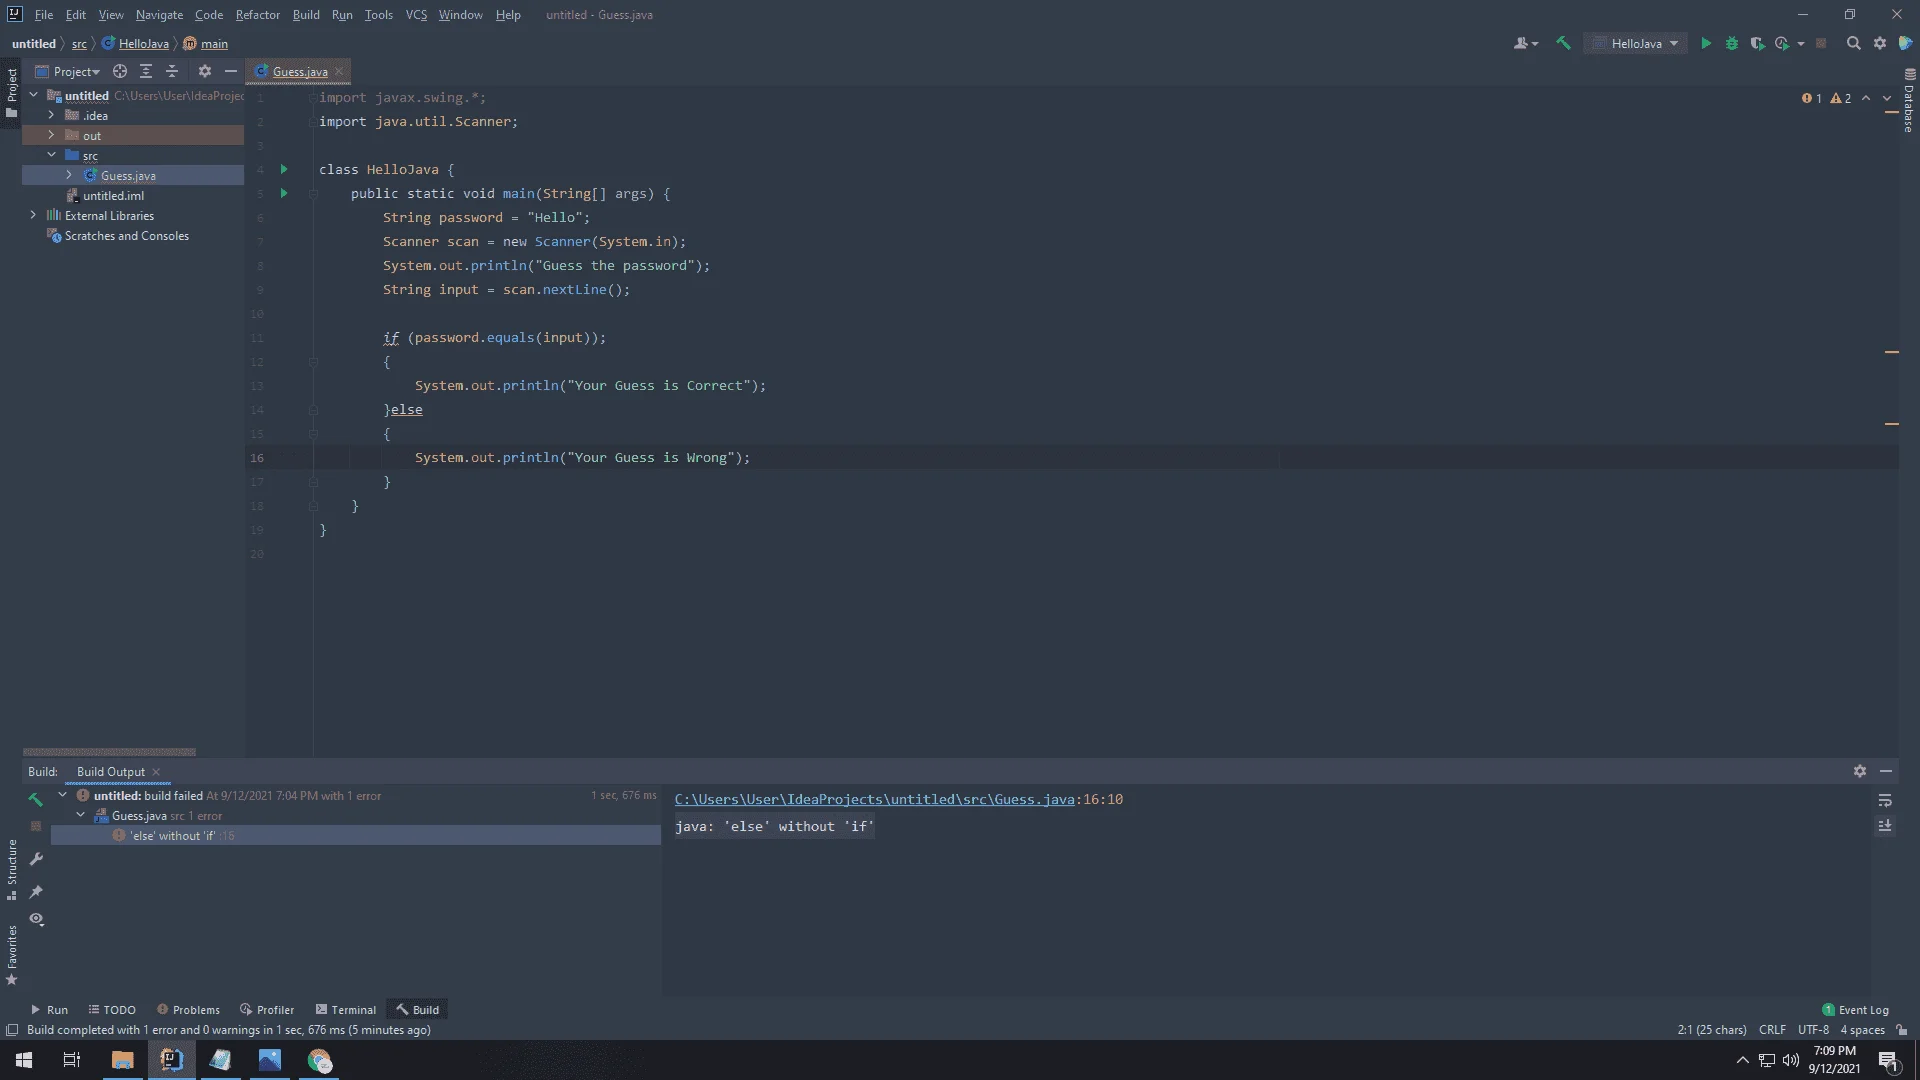The width and height of the screenshot is (1920, 1080).
Task: Open the Event Log
Action: [x=1856, y=1010]
